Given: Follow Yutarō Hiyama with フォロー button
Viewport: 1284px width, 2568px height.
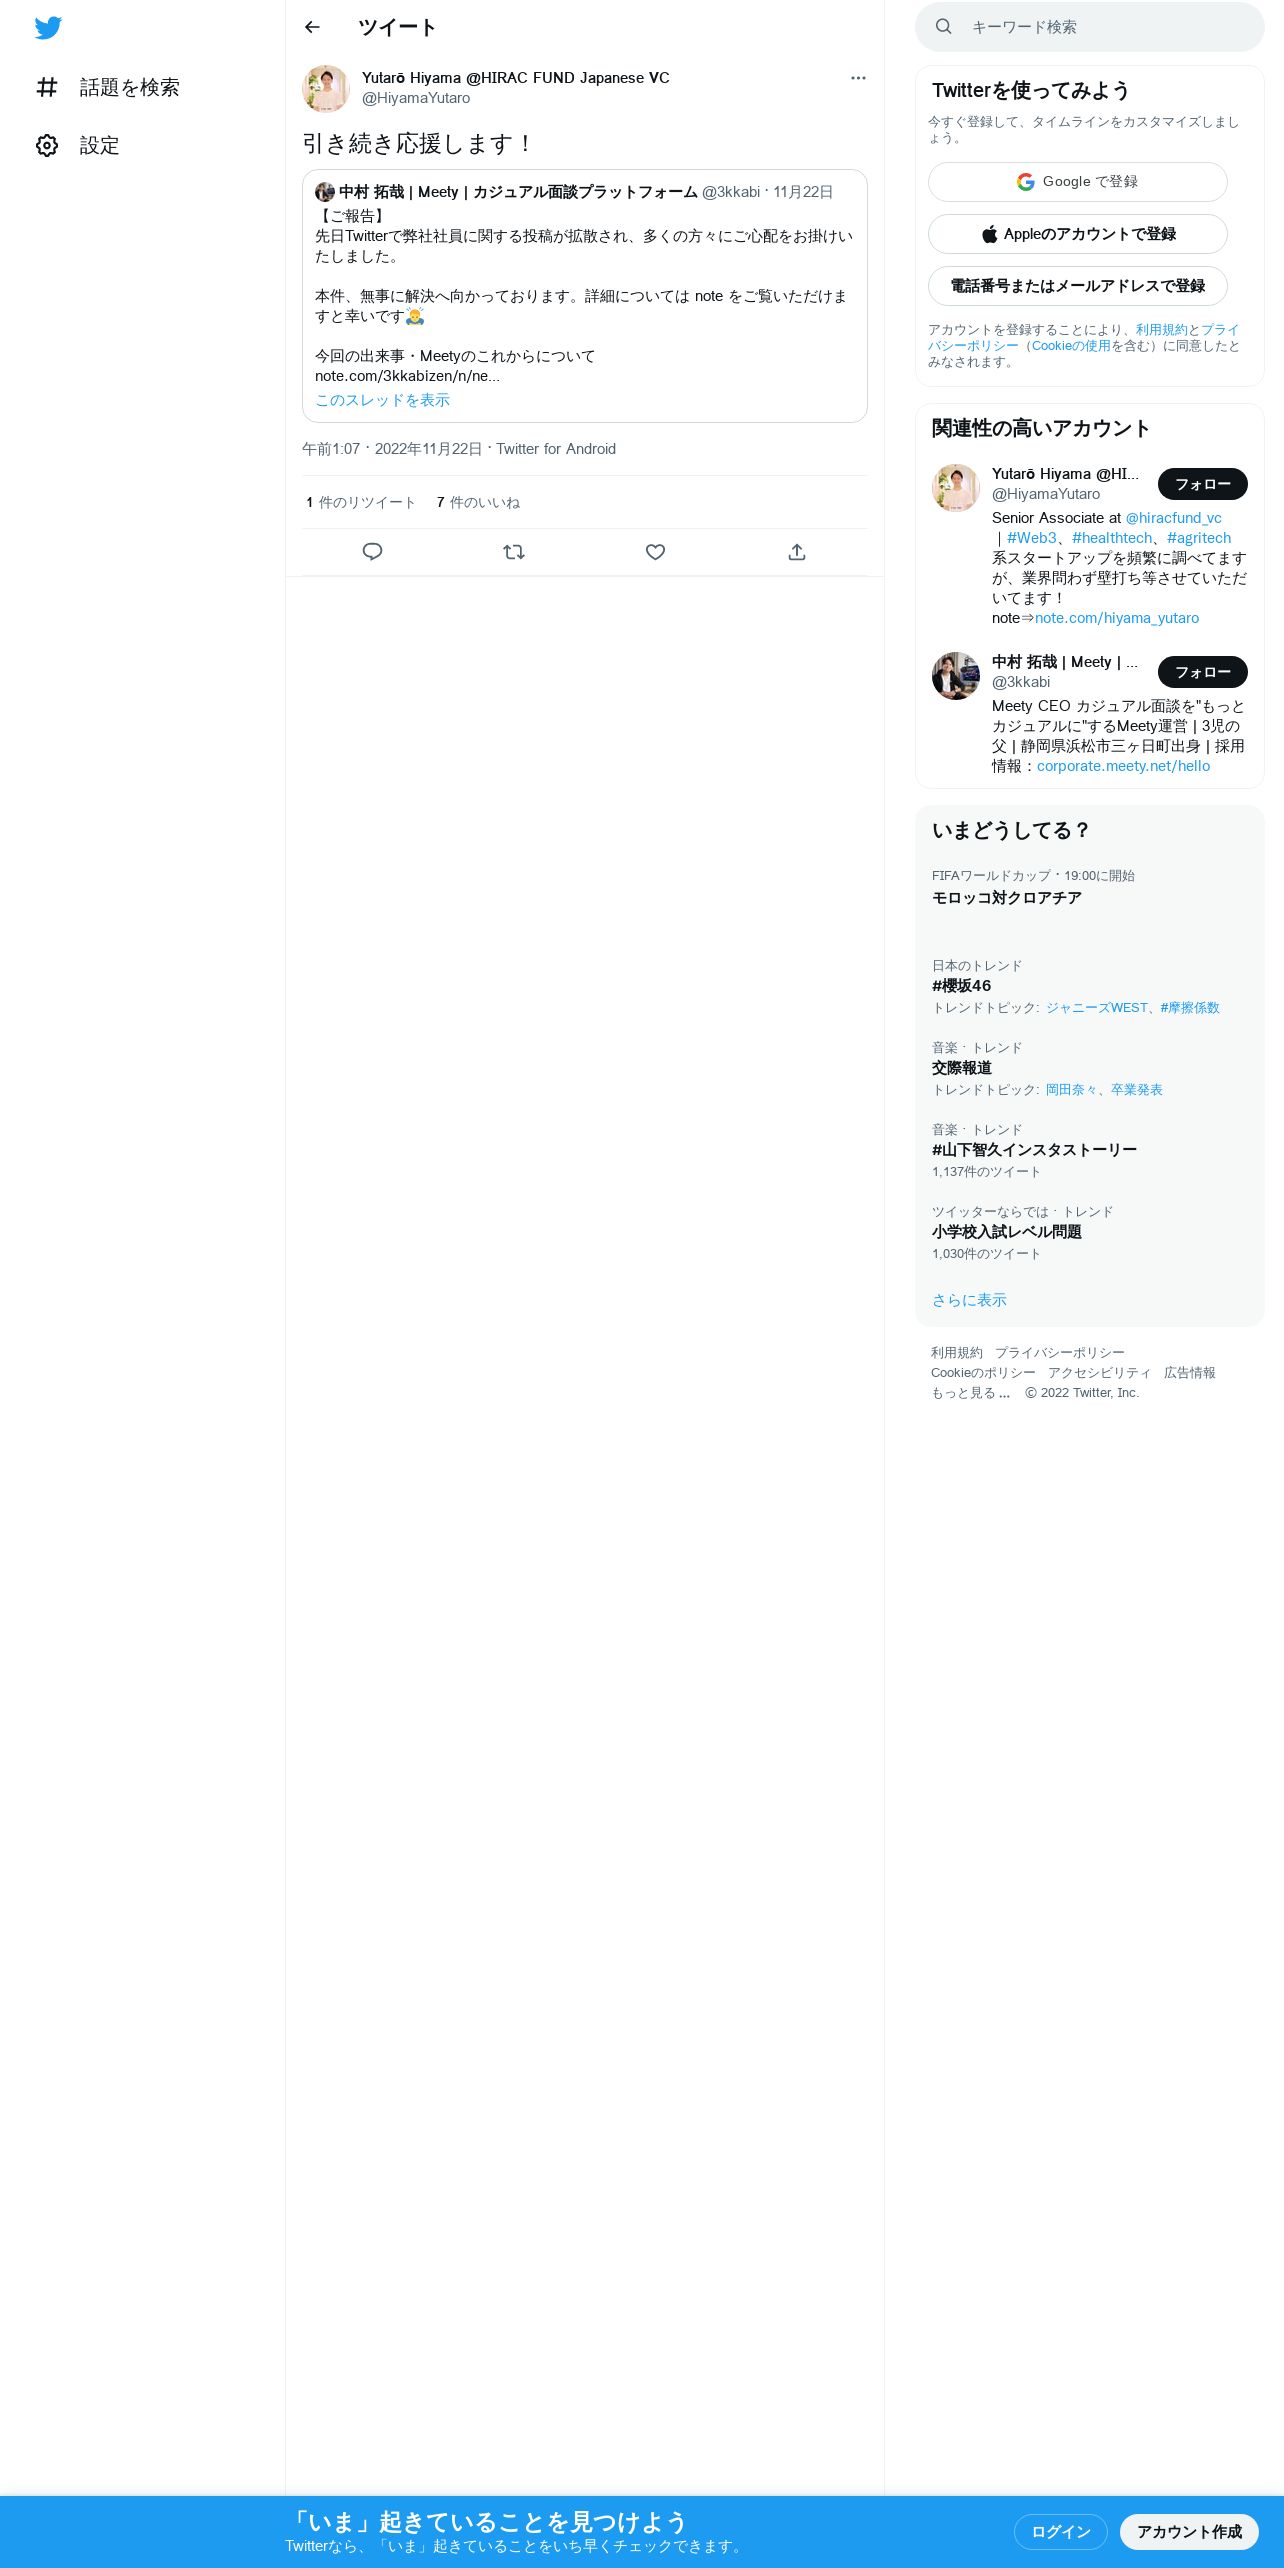Looking at the screenshot, I should [x=1203, y=484].
